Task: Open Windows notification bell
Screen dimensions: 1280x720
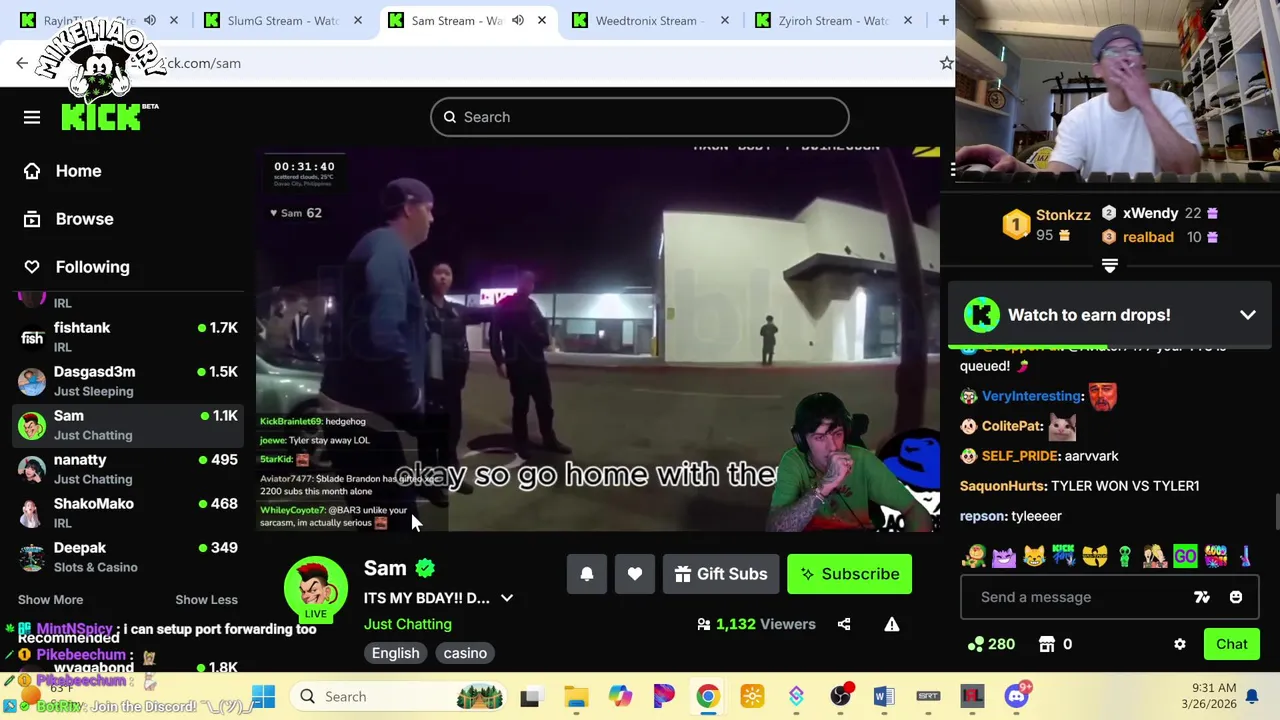Action: [1252, 696]
